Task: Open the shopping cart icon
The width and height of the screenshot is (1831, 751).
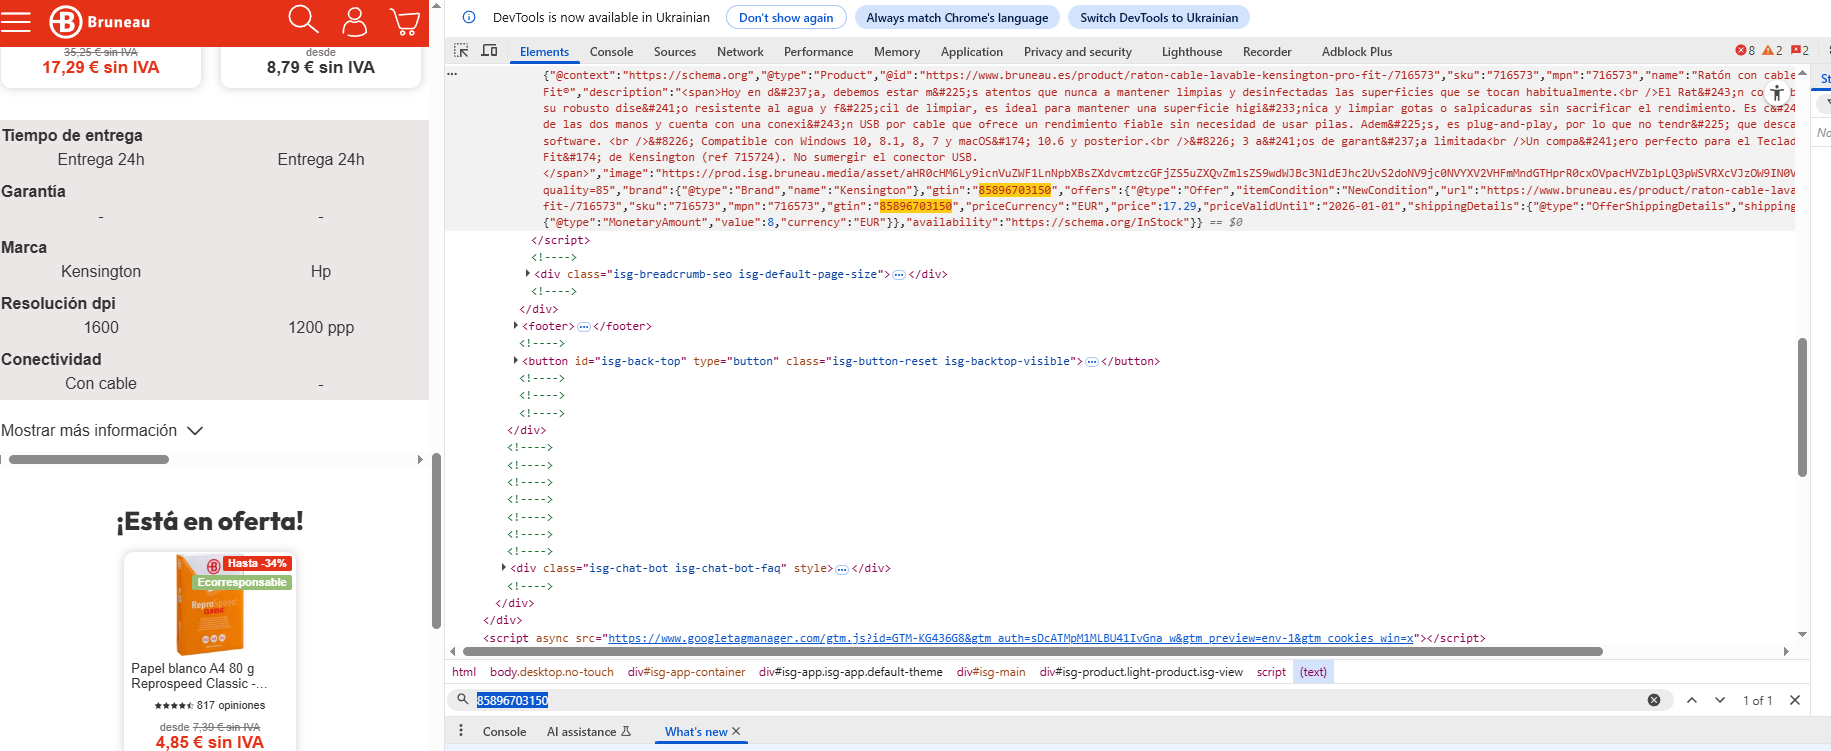Action: [x=405, y=22]
